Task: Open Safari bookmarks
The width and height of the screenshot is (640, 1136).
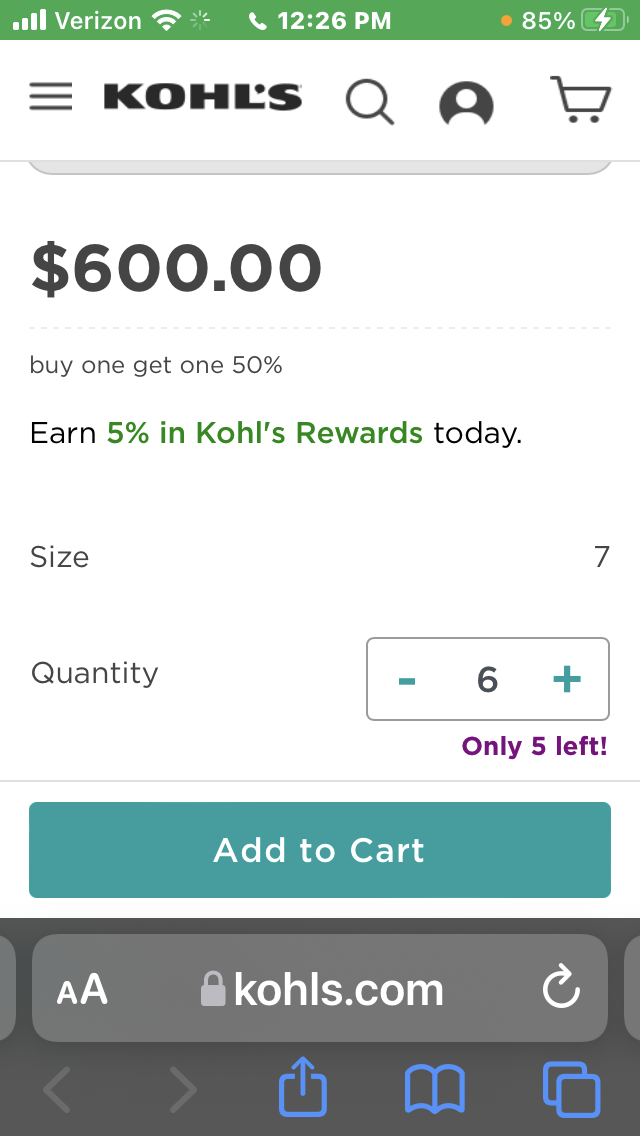Action: click(x=434, y=1089)
